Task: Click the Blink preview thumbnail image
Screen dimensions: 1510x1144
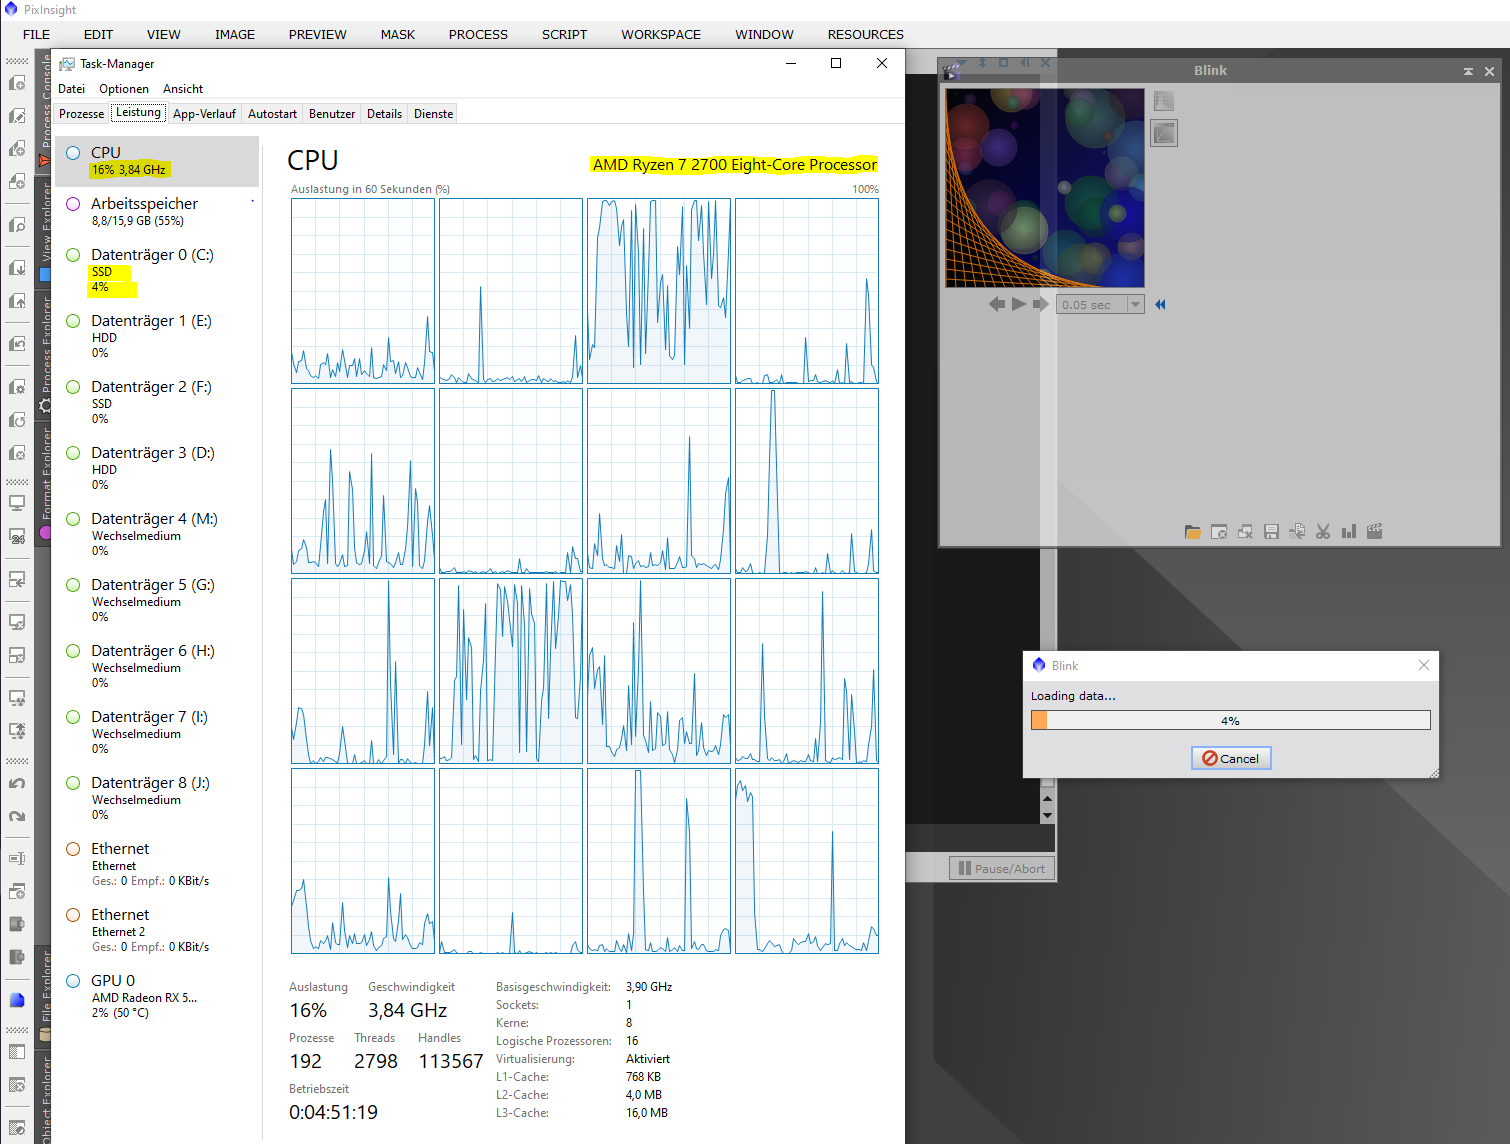Action: coord(1044,188)
